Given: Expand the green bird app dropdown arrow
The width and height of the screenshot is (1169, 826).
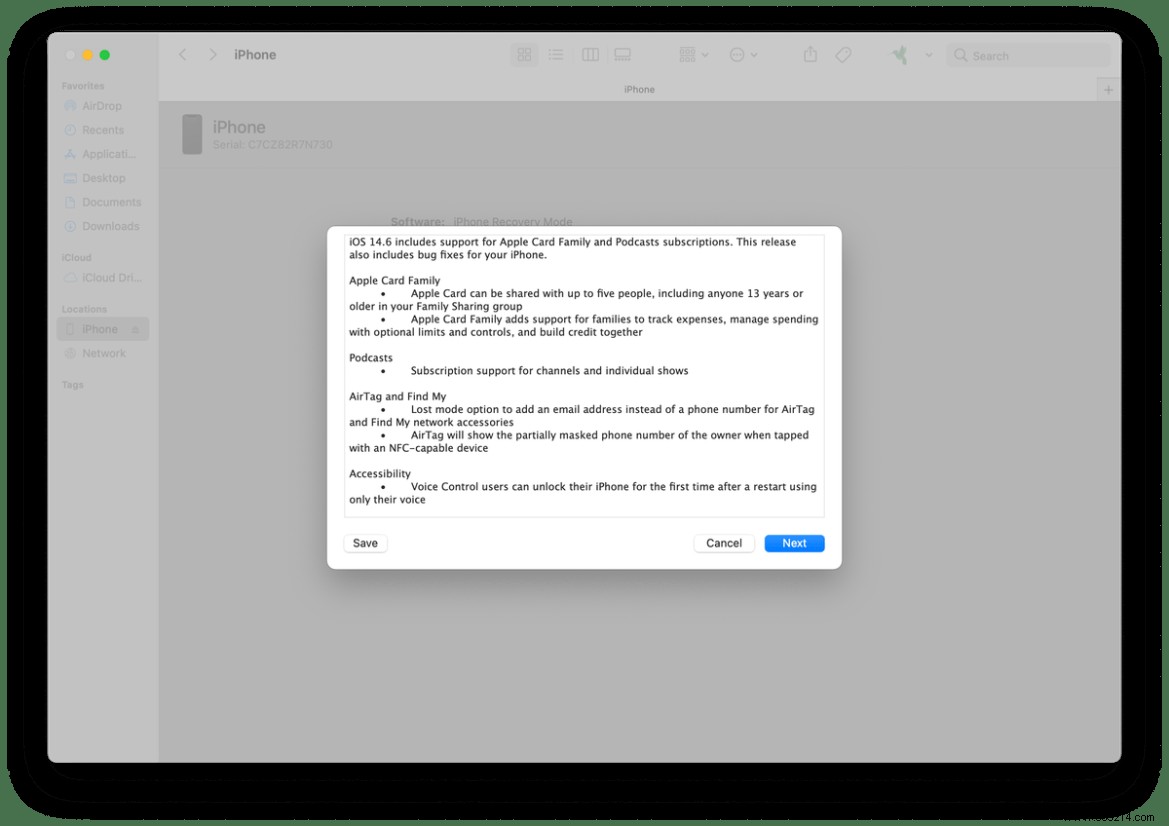Looking at the screenshot, I should pyautogui.click(x=928, y=55).
